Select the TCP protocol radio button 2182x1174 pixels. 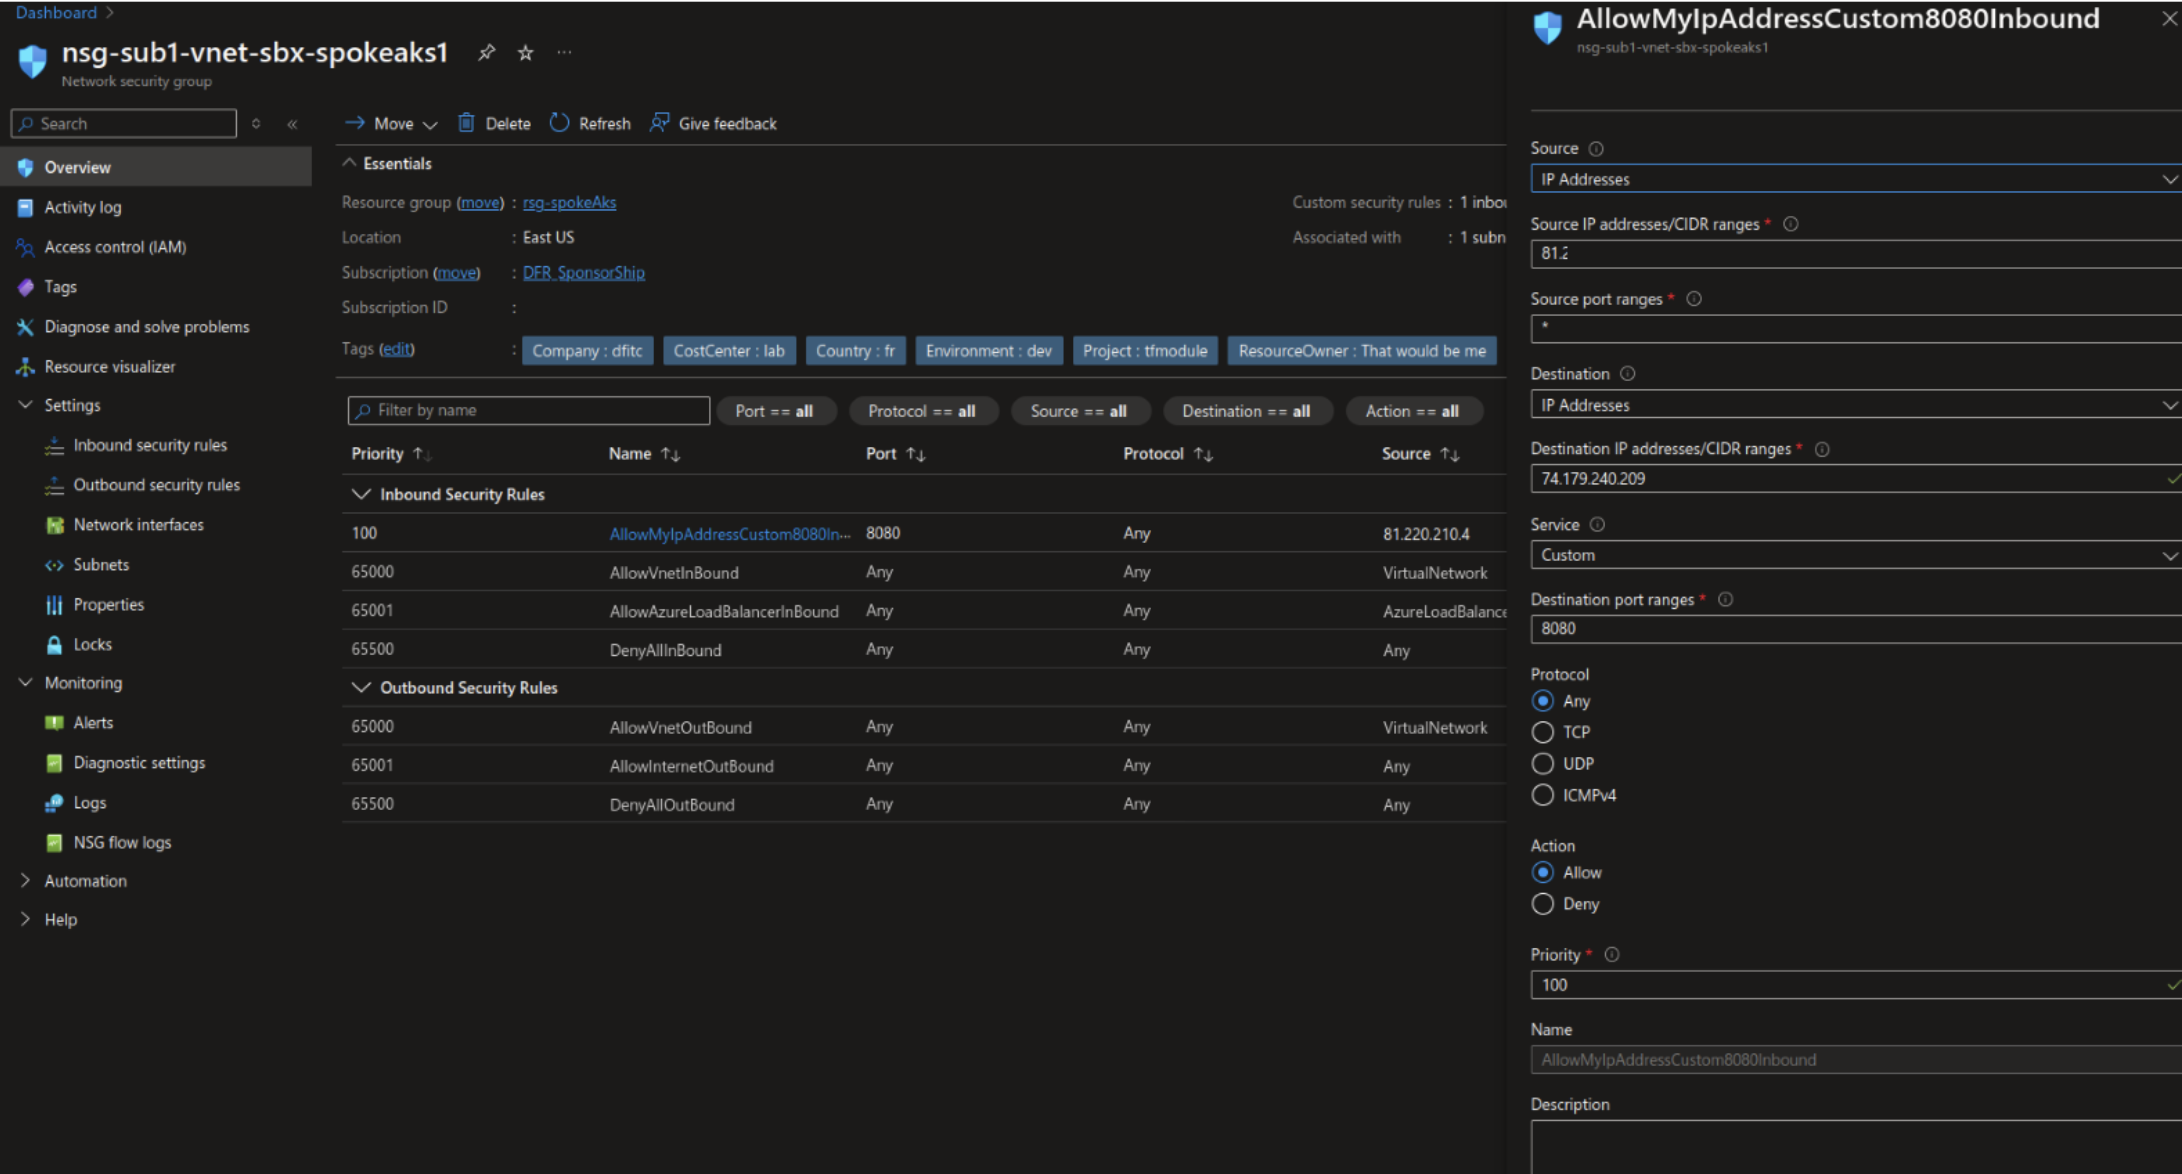pos(1543,732)
